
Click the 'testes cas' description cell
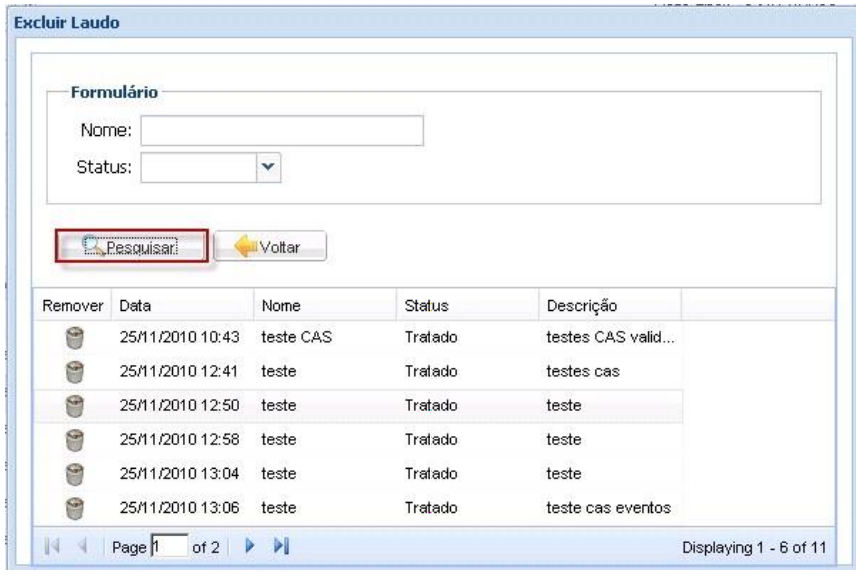coord(583,372)
